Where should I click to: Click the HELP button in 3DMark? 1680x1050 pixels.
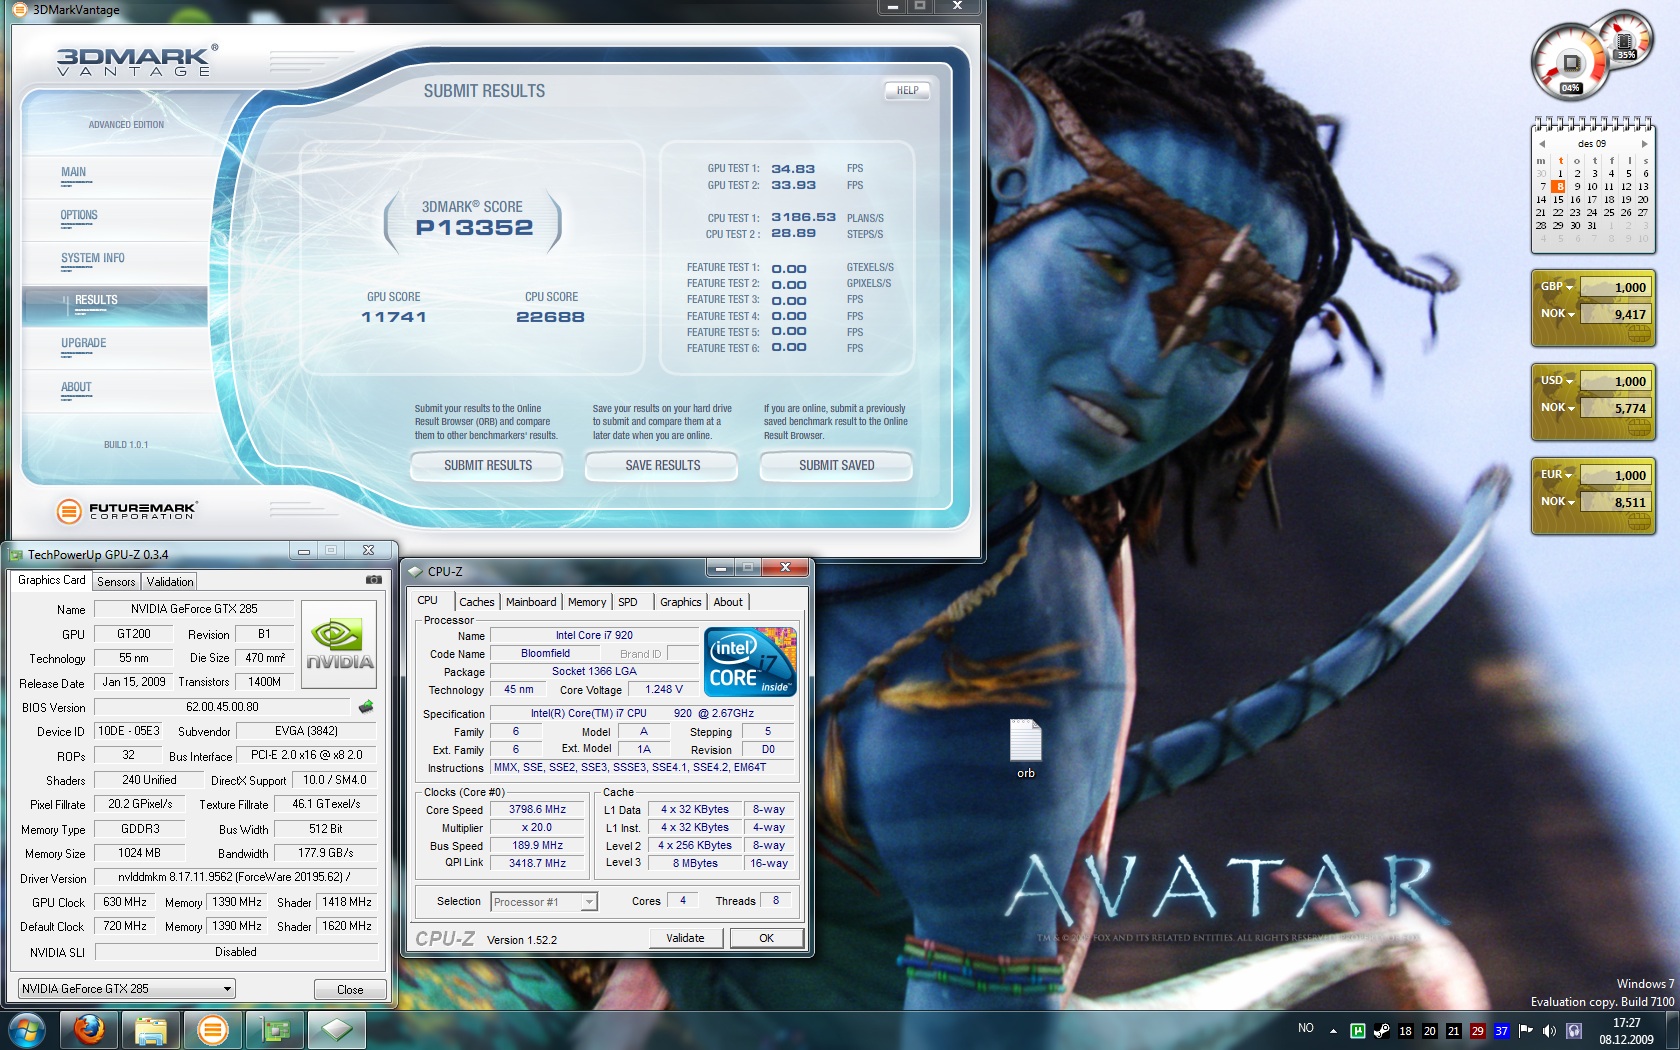tap(907, 91)
